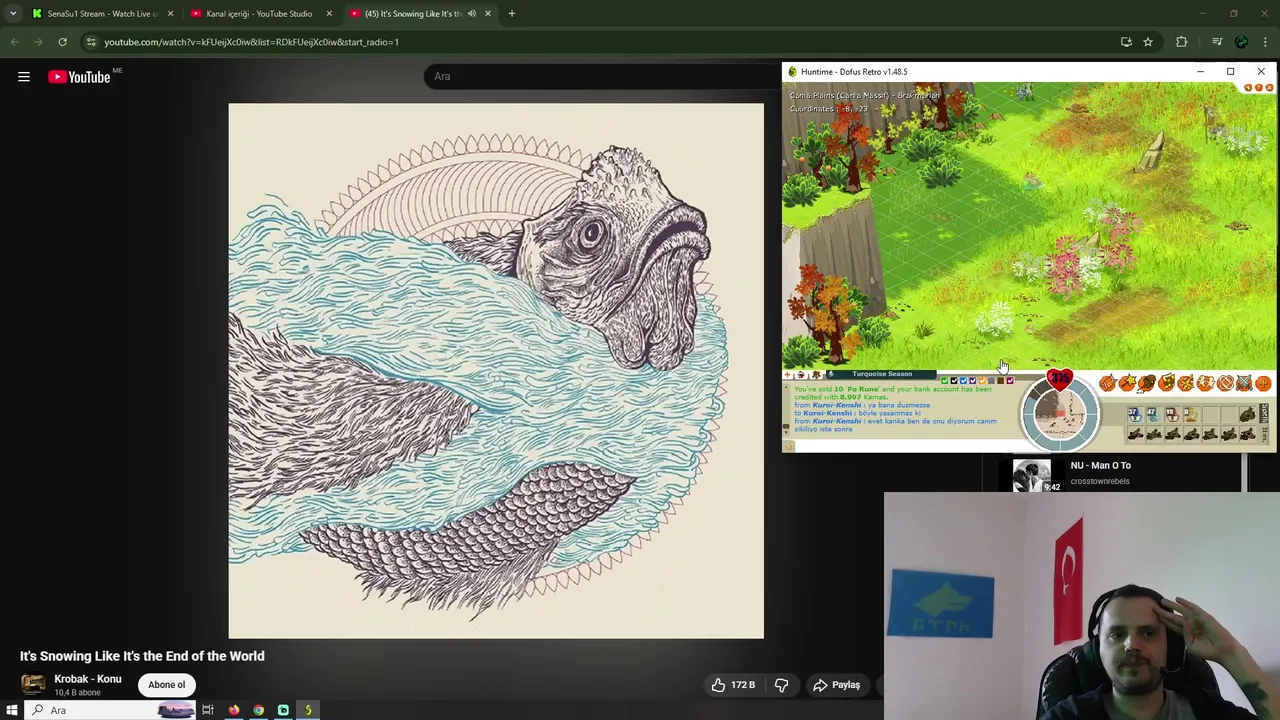This screenshot has width=1280, height=720.
Task: Select the spell slot numbered 8
Action: click(1192, 414)
